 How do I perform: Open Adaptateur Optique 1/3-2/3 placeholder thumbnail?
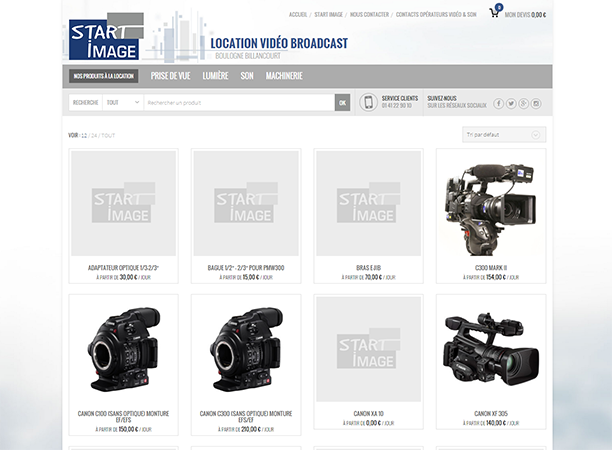click(123, 203)
